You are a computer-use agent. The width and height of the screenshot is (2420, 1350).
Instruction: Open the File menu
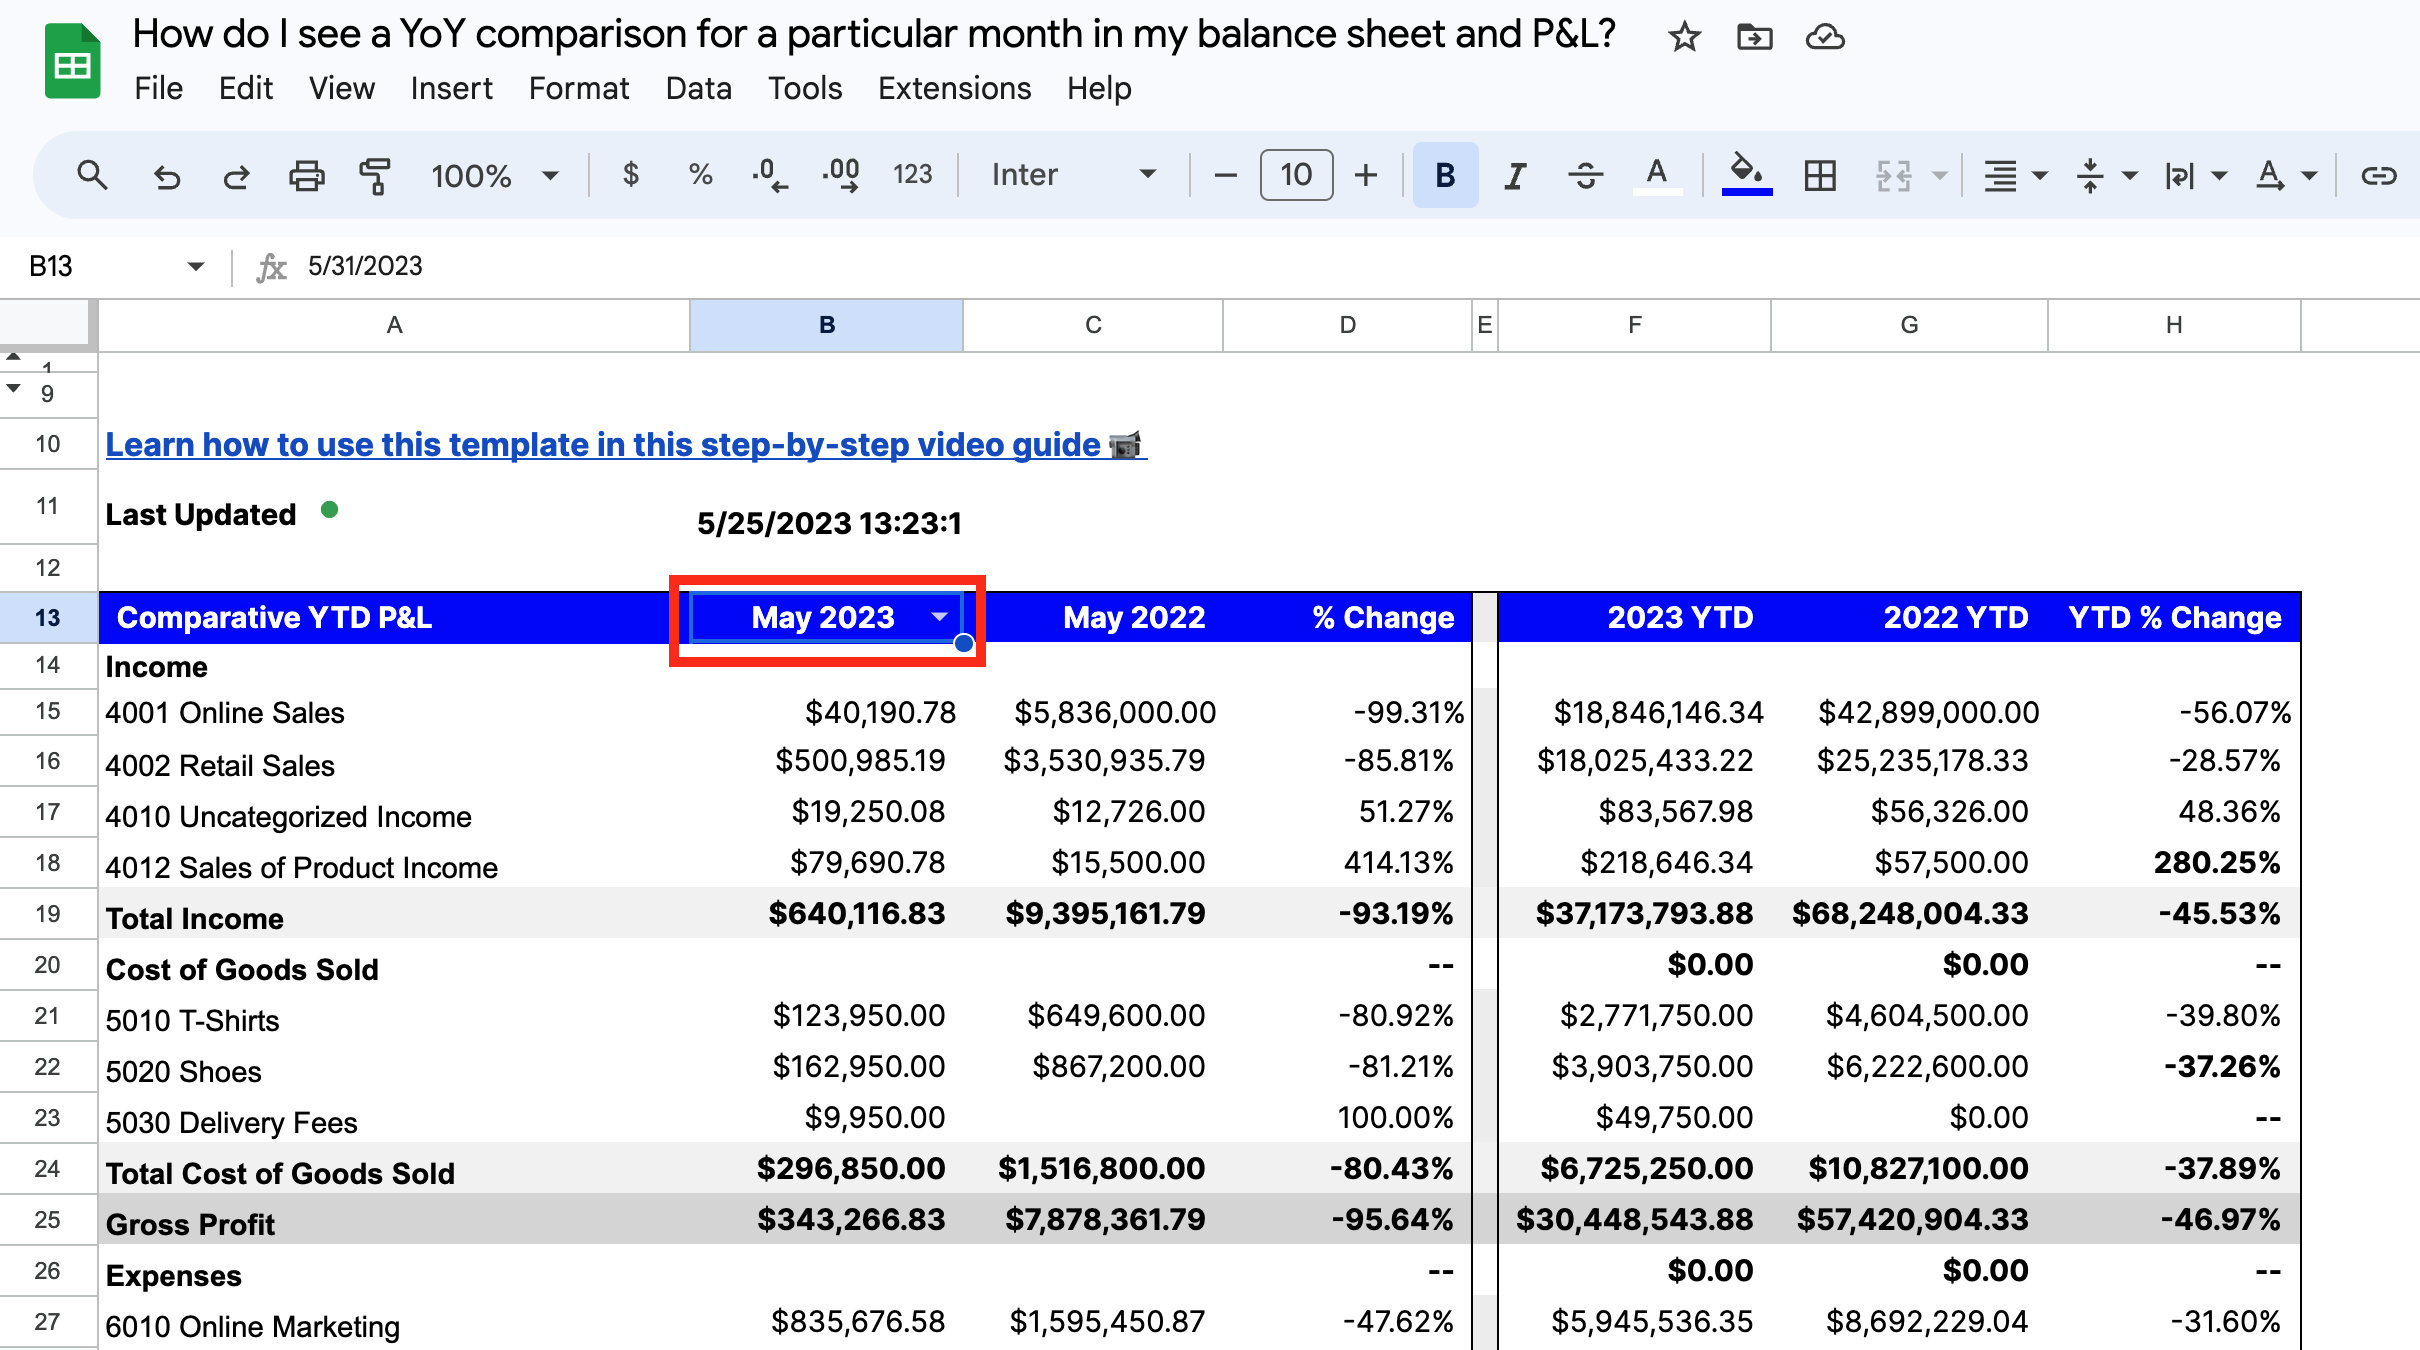[158, 89]
